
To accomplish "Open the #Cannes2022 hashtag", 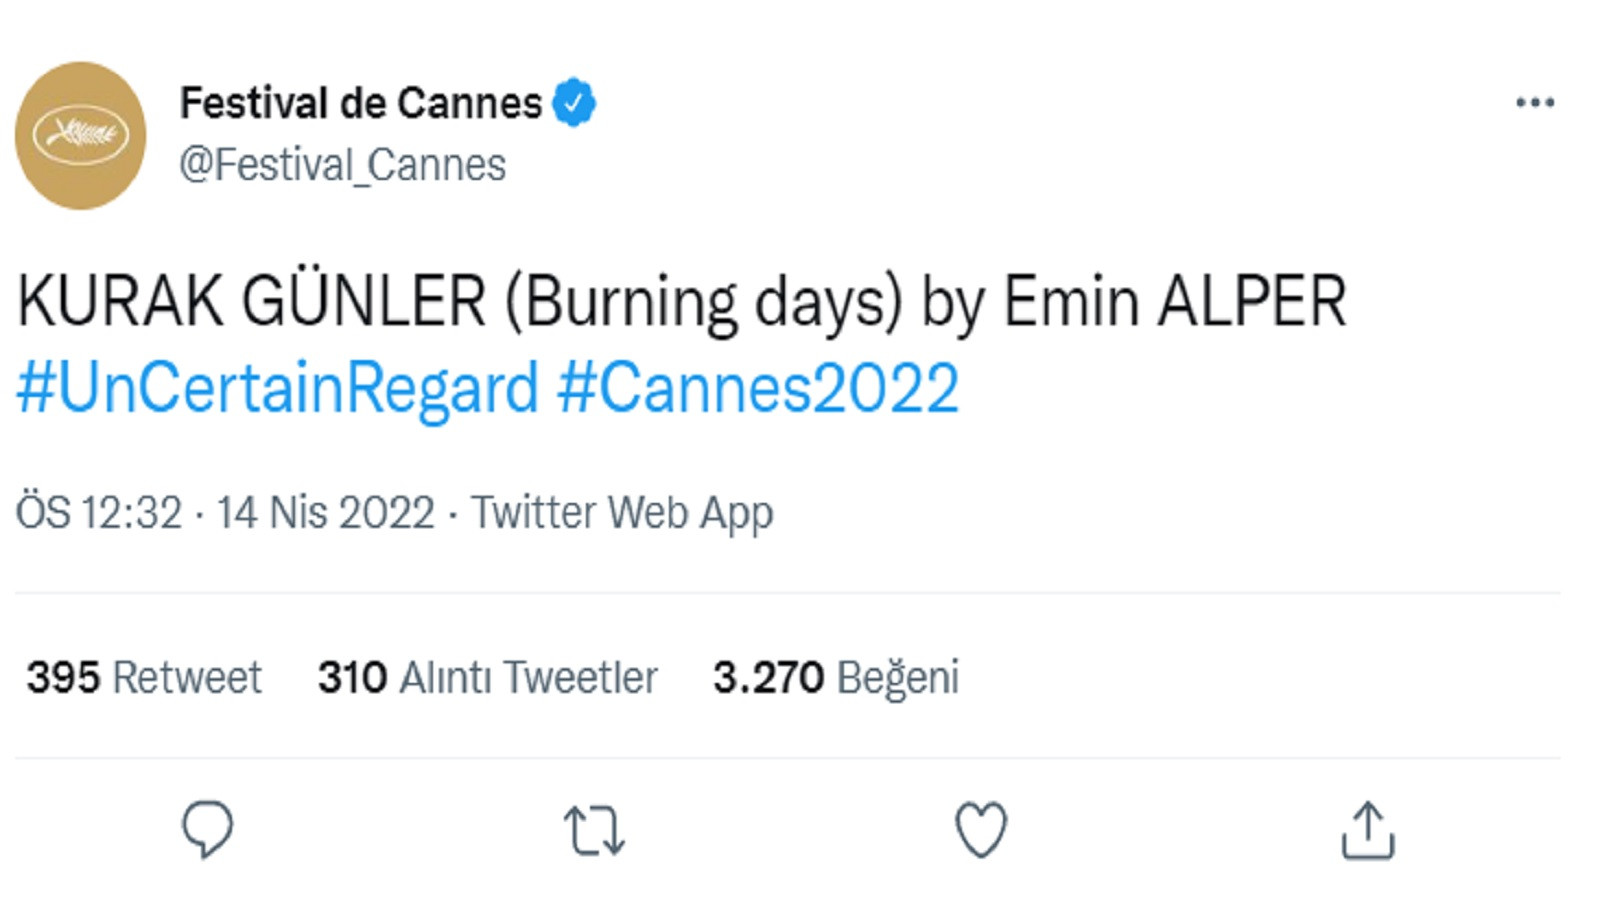I will point(758,390).
